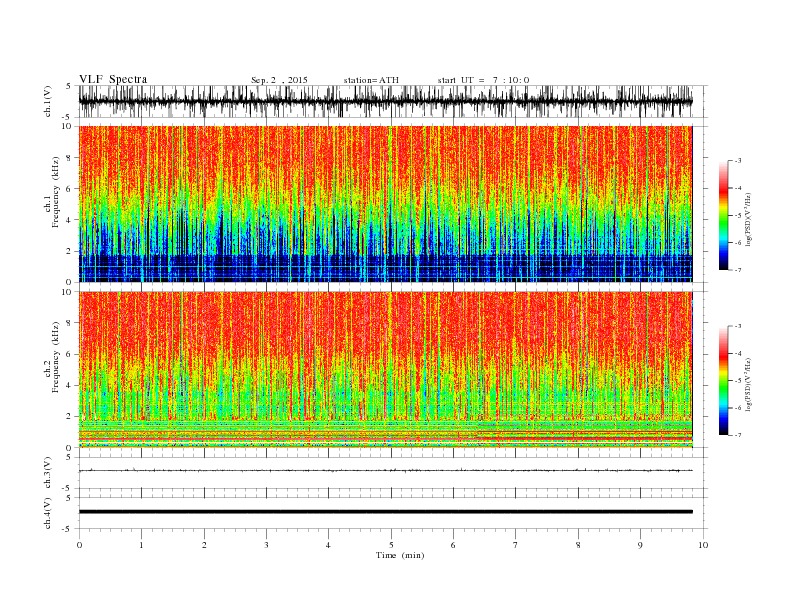792x612 pixels.
Task: Click the "5" tick on ch.1(V) axis
Action: 69,86
